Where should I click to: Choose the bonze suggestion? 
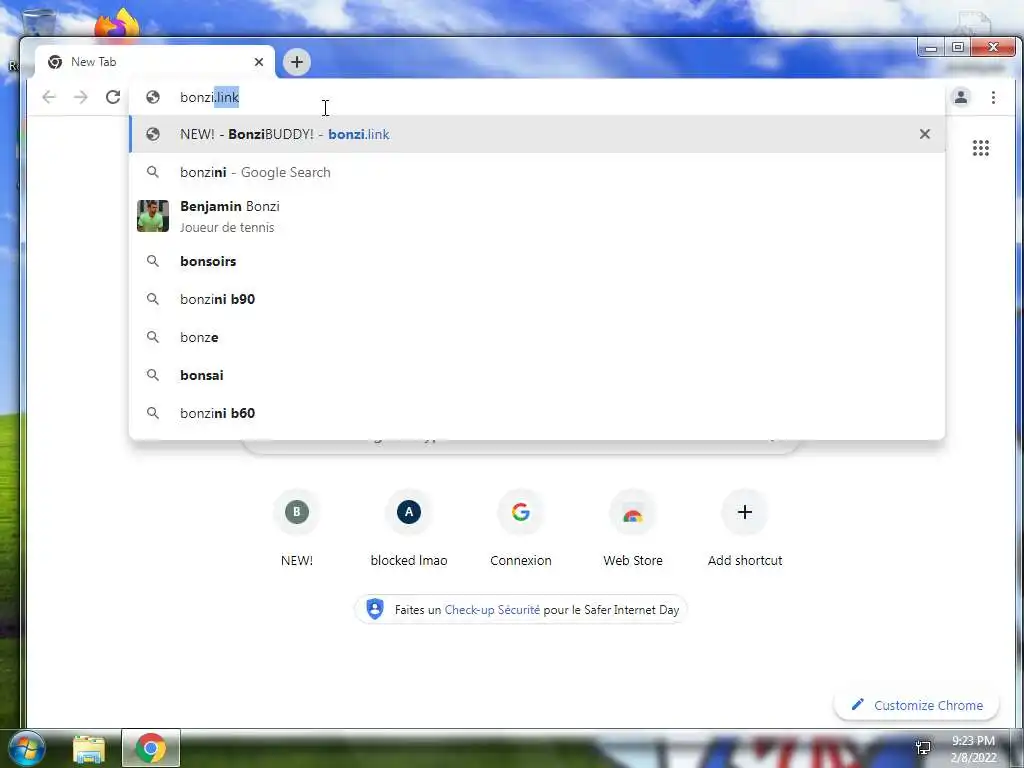tap(537, 337)
